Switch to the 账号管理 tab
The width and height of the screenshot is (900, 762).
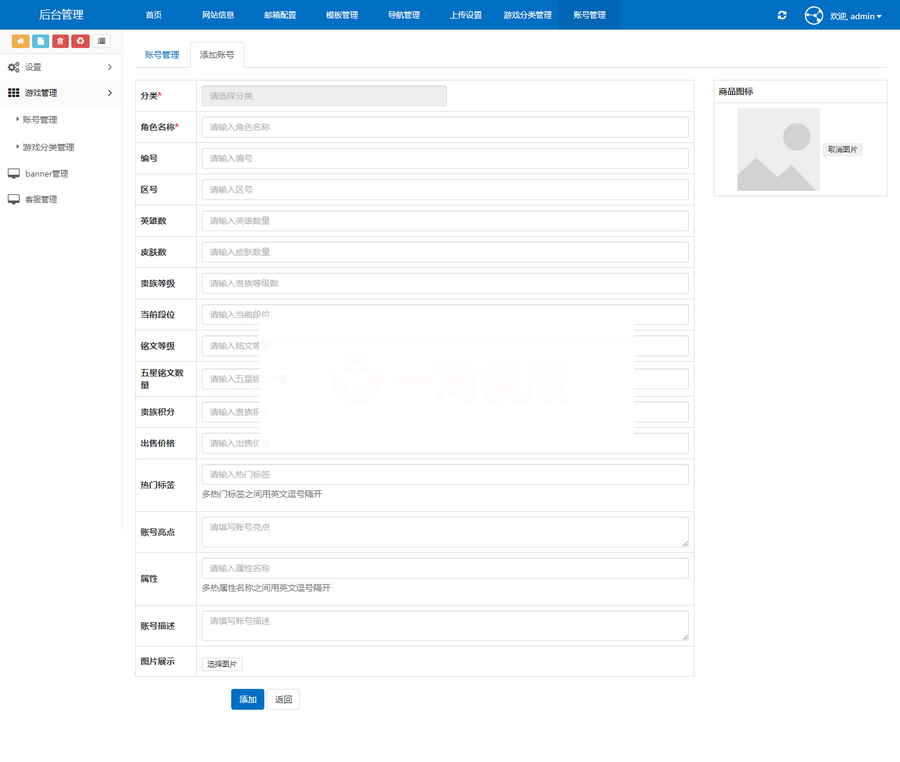point(162,55)
